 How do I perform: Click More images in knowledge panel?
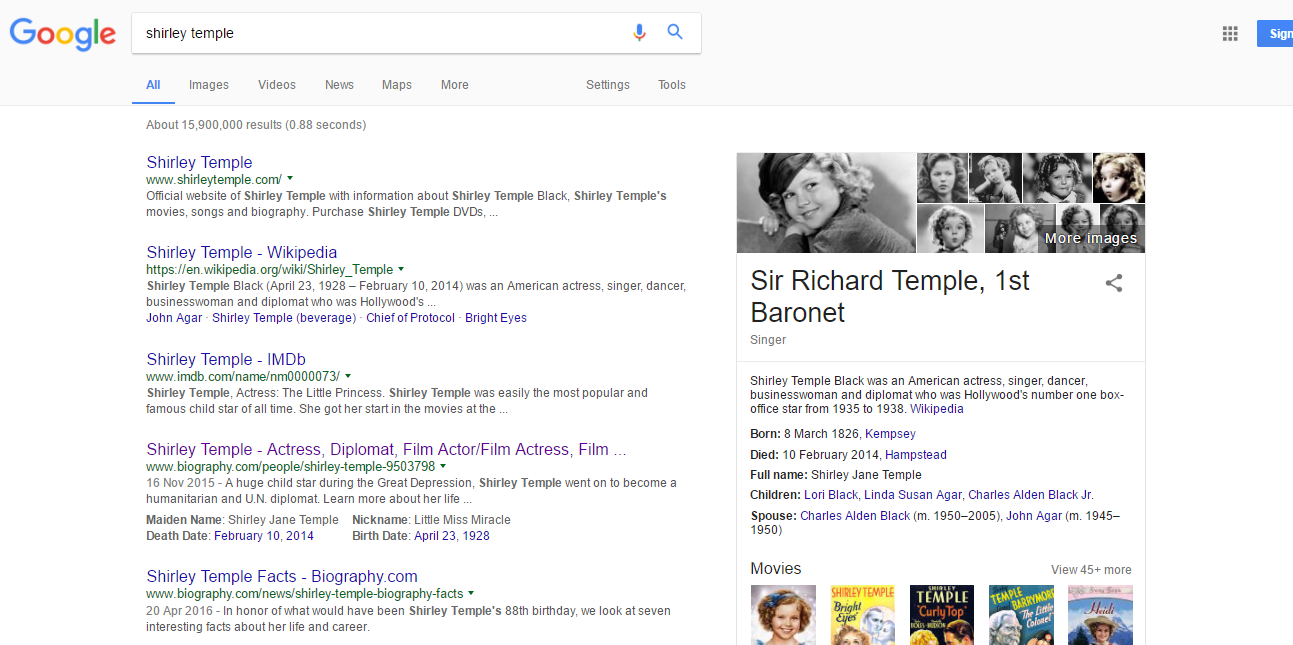click(1091, 238)
